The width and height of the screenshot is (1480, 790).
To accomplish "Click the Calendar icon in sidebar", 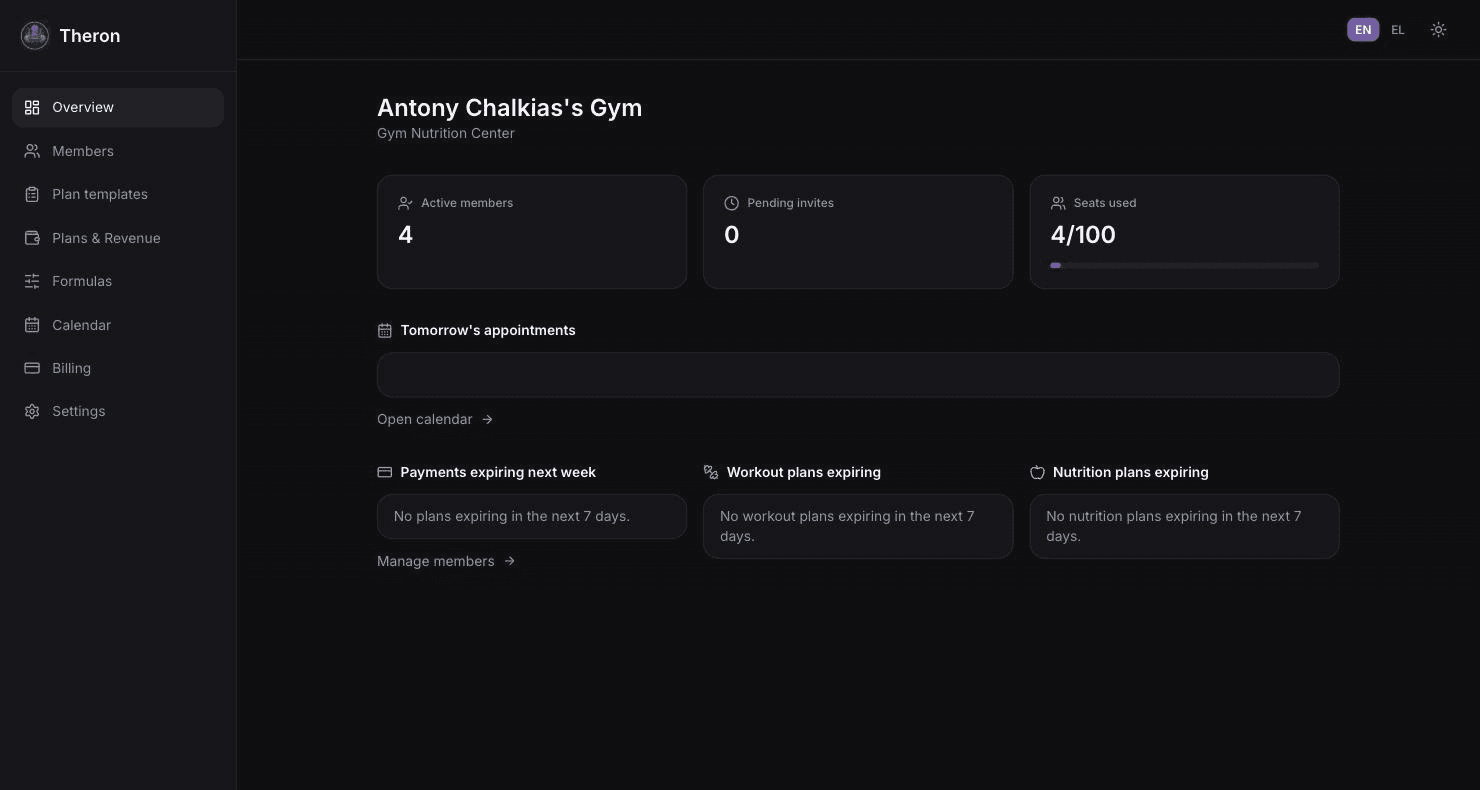I will (32, 325).
